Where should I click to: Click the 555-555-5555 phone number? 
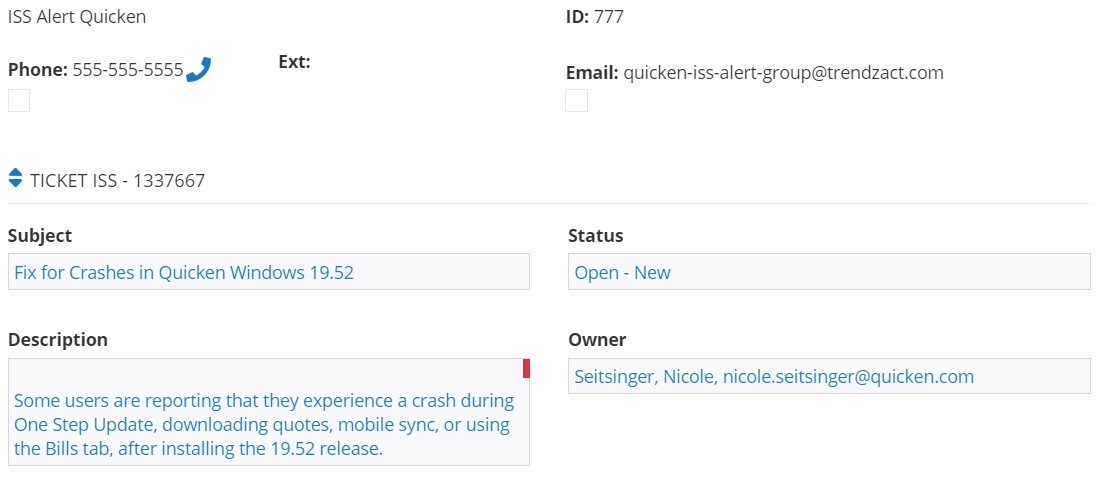[128, 70]
